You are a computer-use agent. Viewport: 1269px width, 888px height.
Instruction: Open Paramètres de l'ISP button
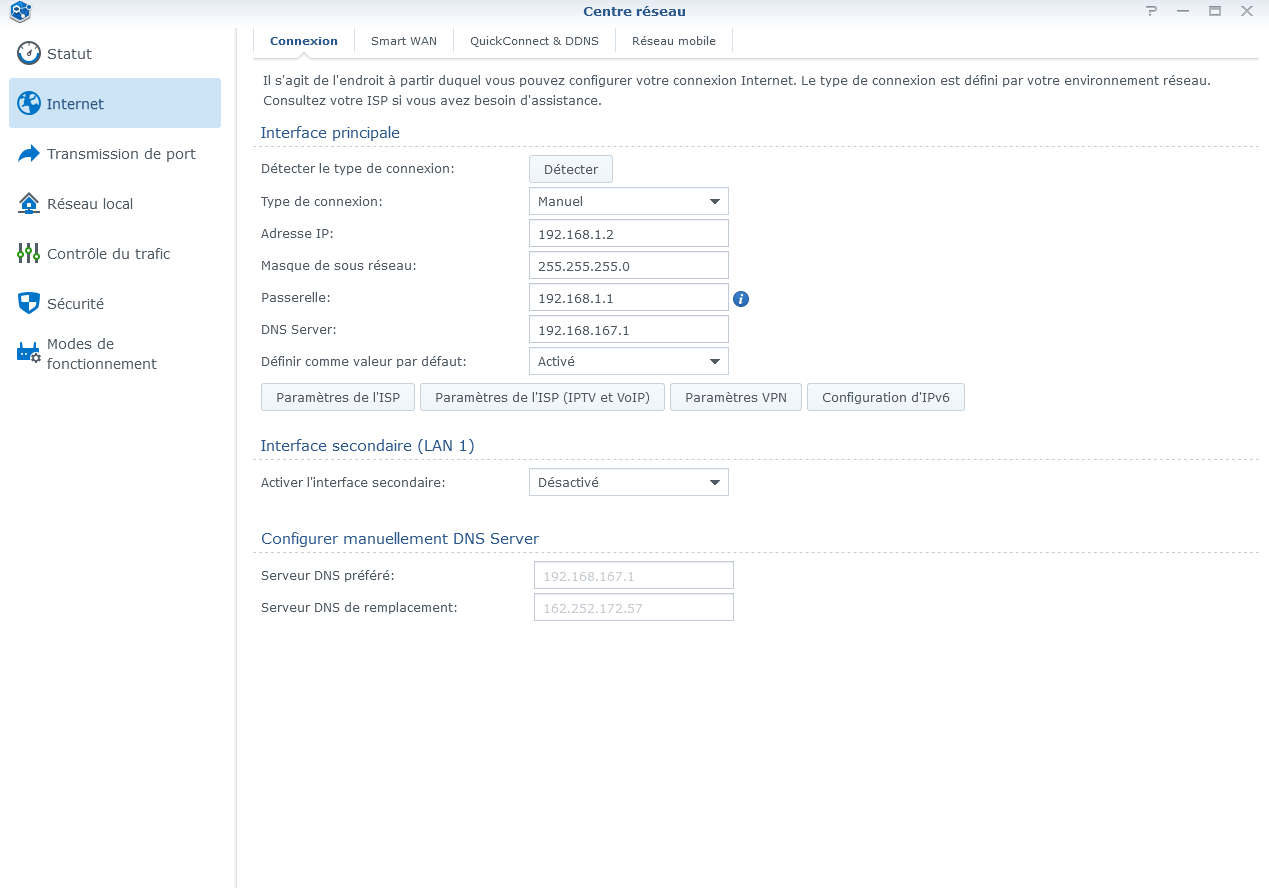[338, 397]
